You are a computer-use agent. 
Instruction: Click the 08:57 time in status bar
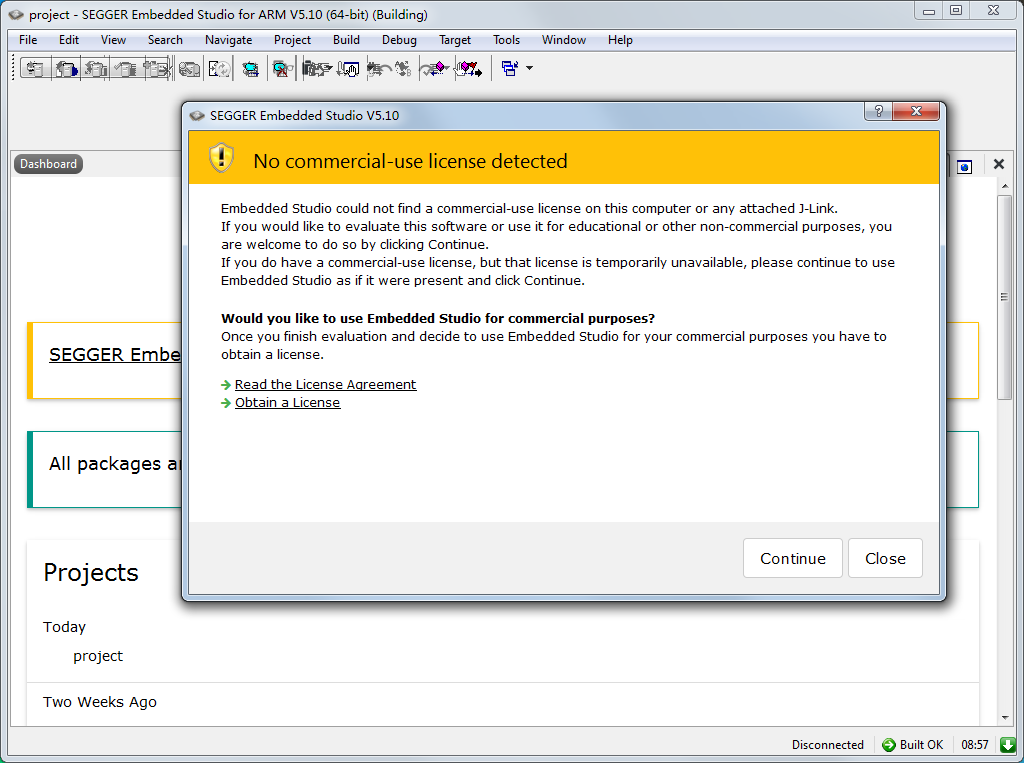pos(974,745)
